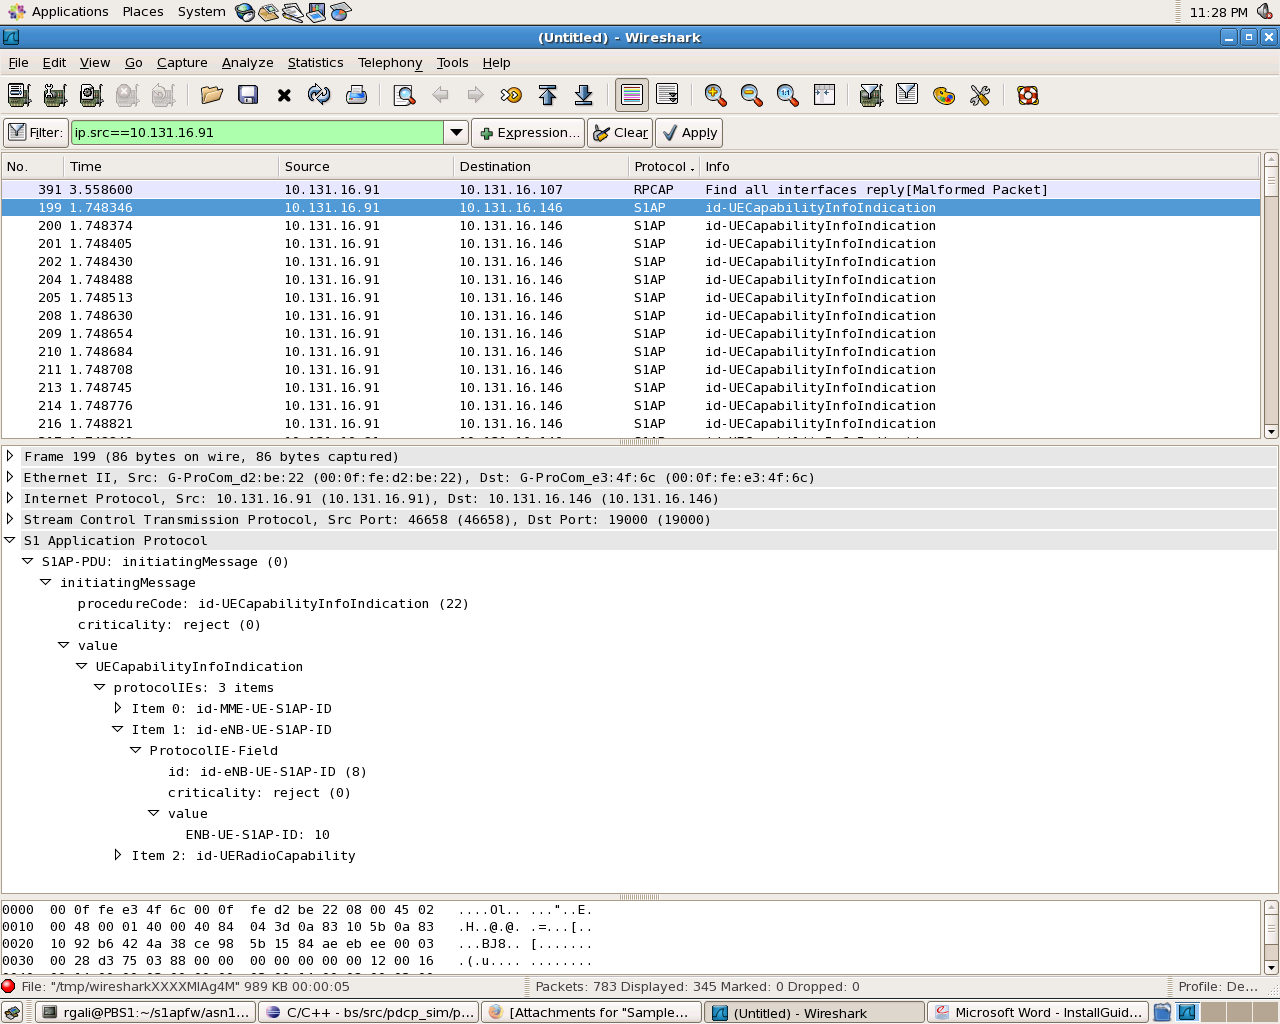Toggle packet list colorization

tap(632, 95)
